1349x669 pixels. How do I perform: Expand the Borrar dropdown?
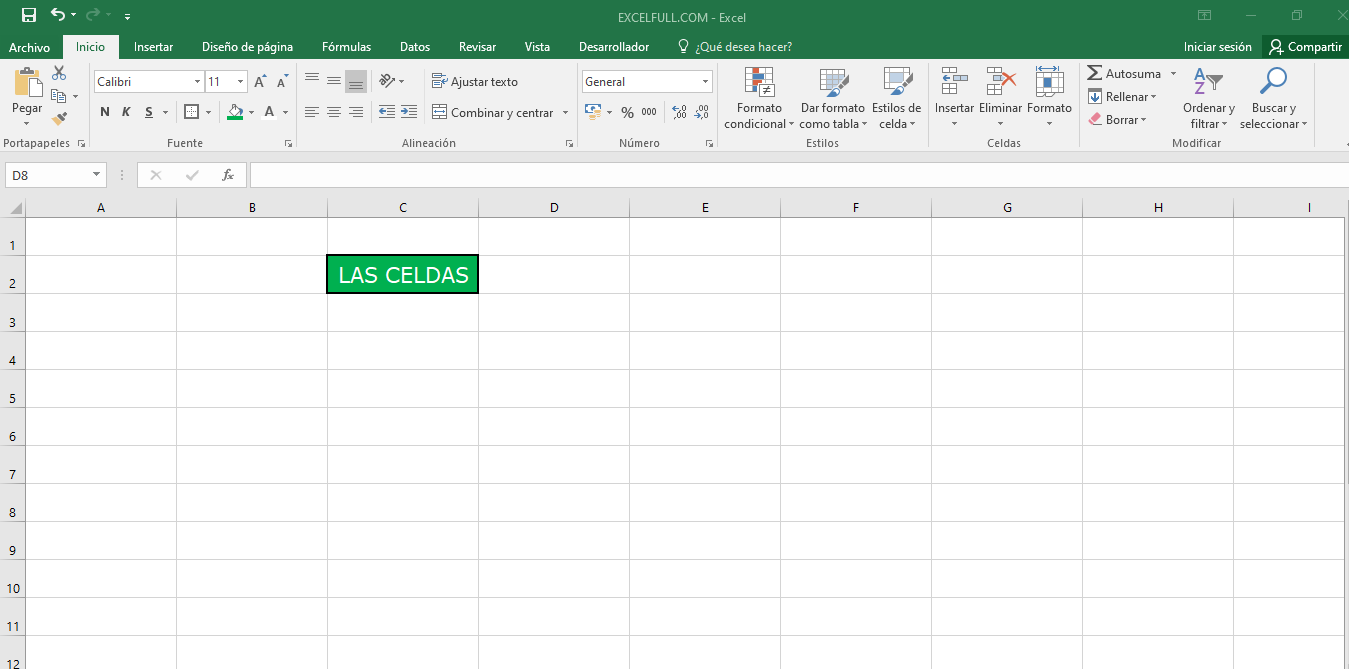click(1143, 120)
